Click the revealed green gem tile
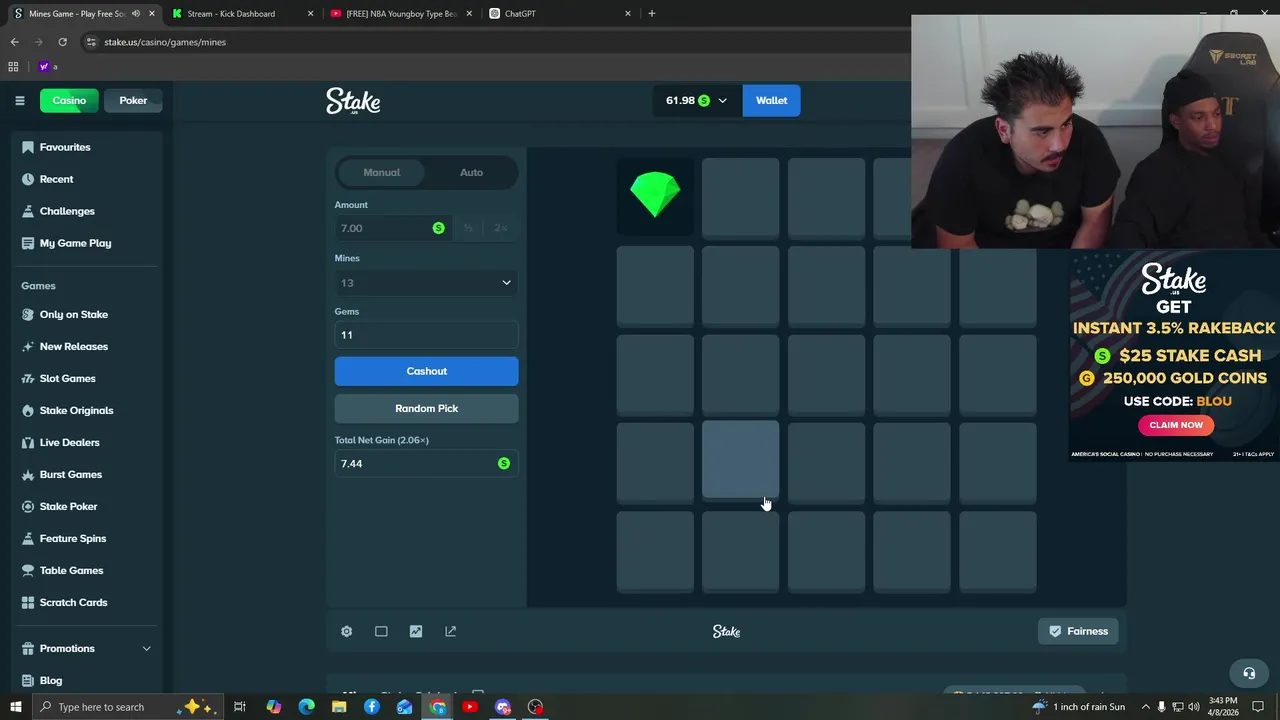 655,197
